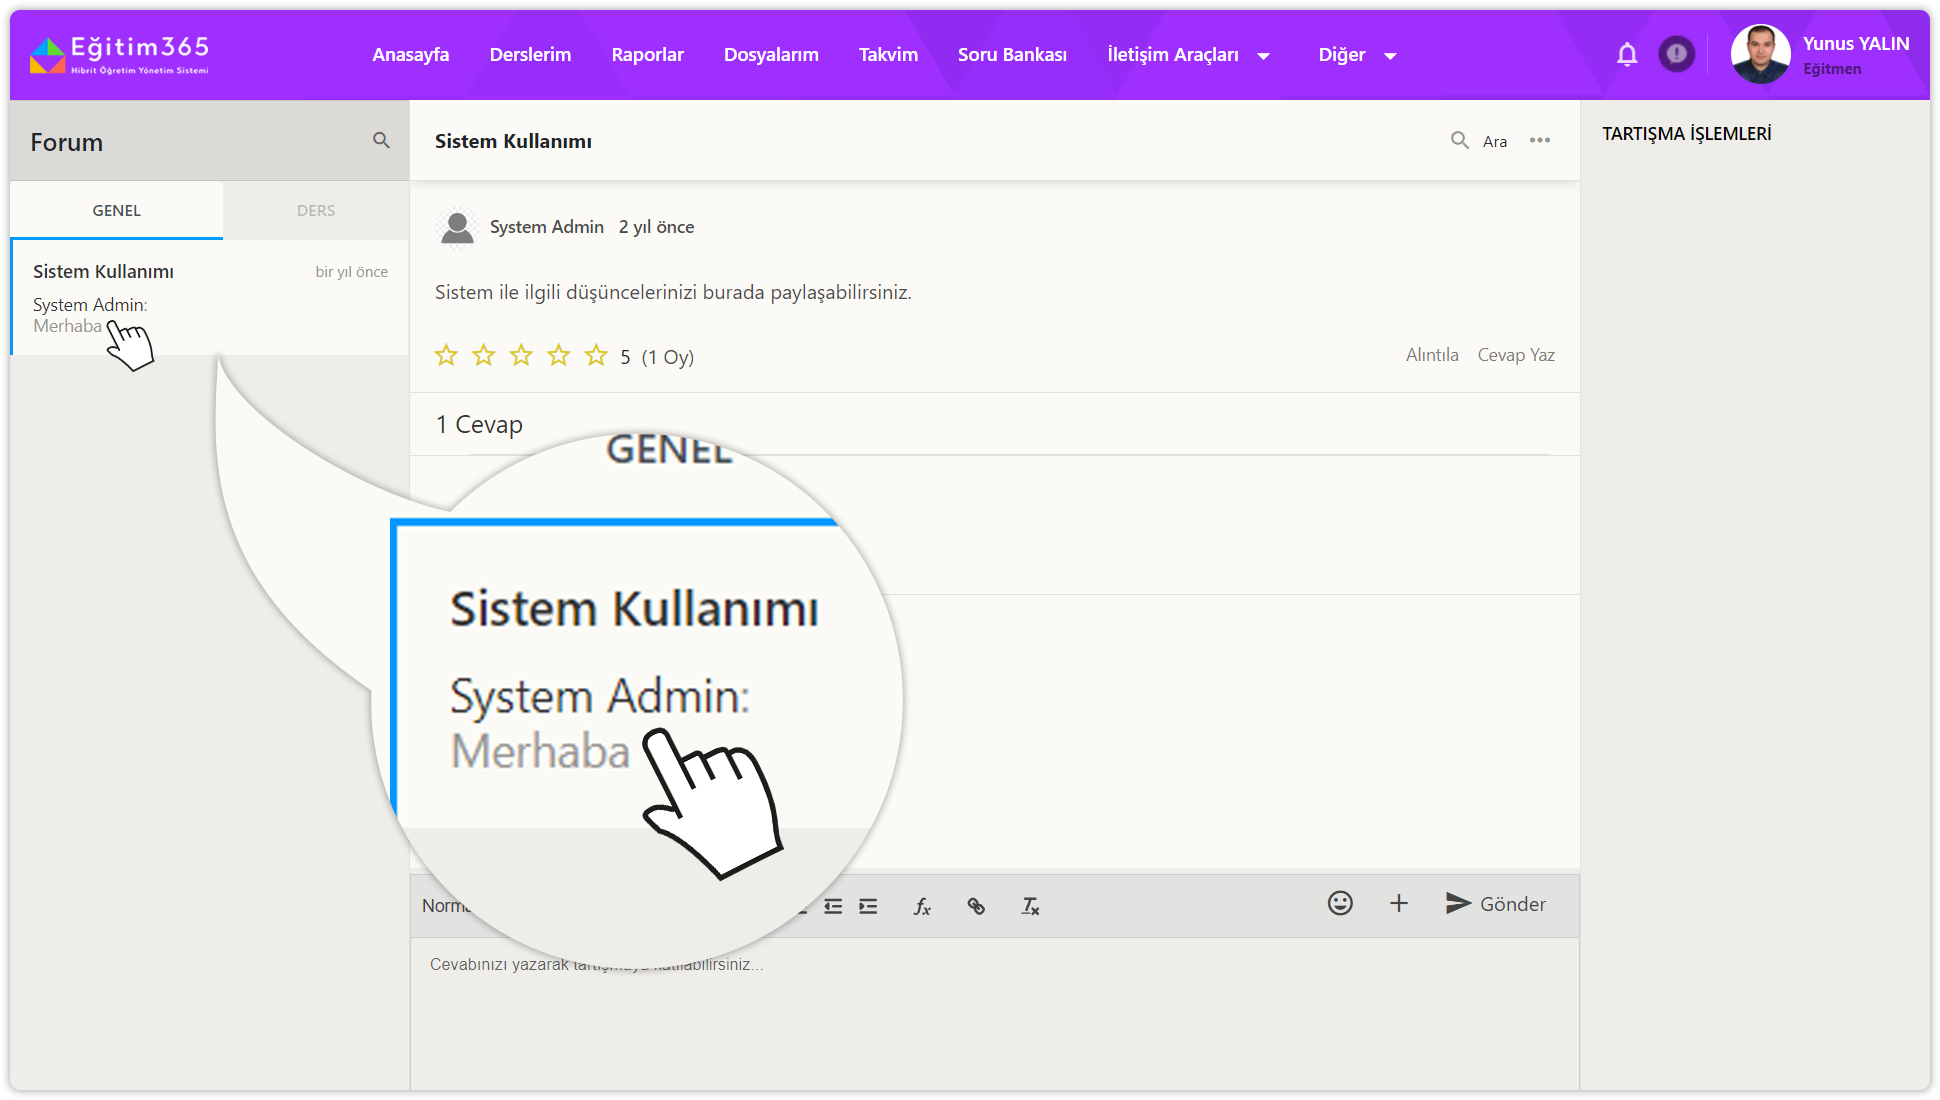Click the "bir yıl önce" timestamp in list
Screen dimensions: 1940x1100
click(352, 272)
